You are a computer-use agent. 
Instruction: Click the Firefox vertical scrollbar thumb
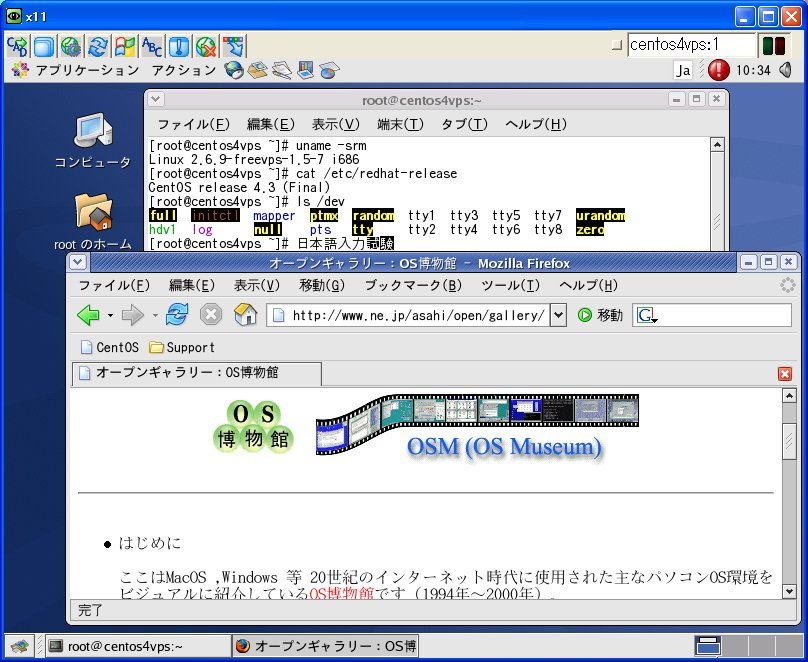tap(789, 442)
